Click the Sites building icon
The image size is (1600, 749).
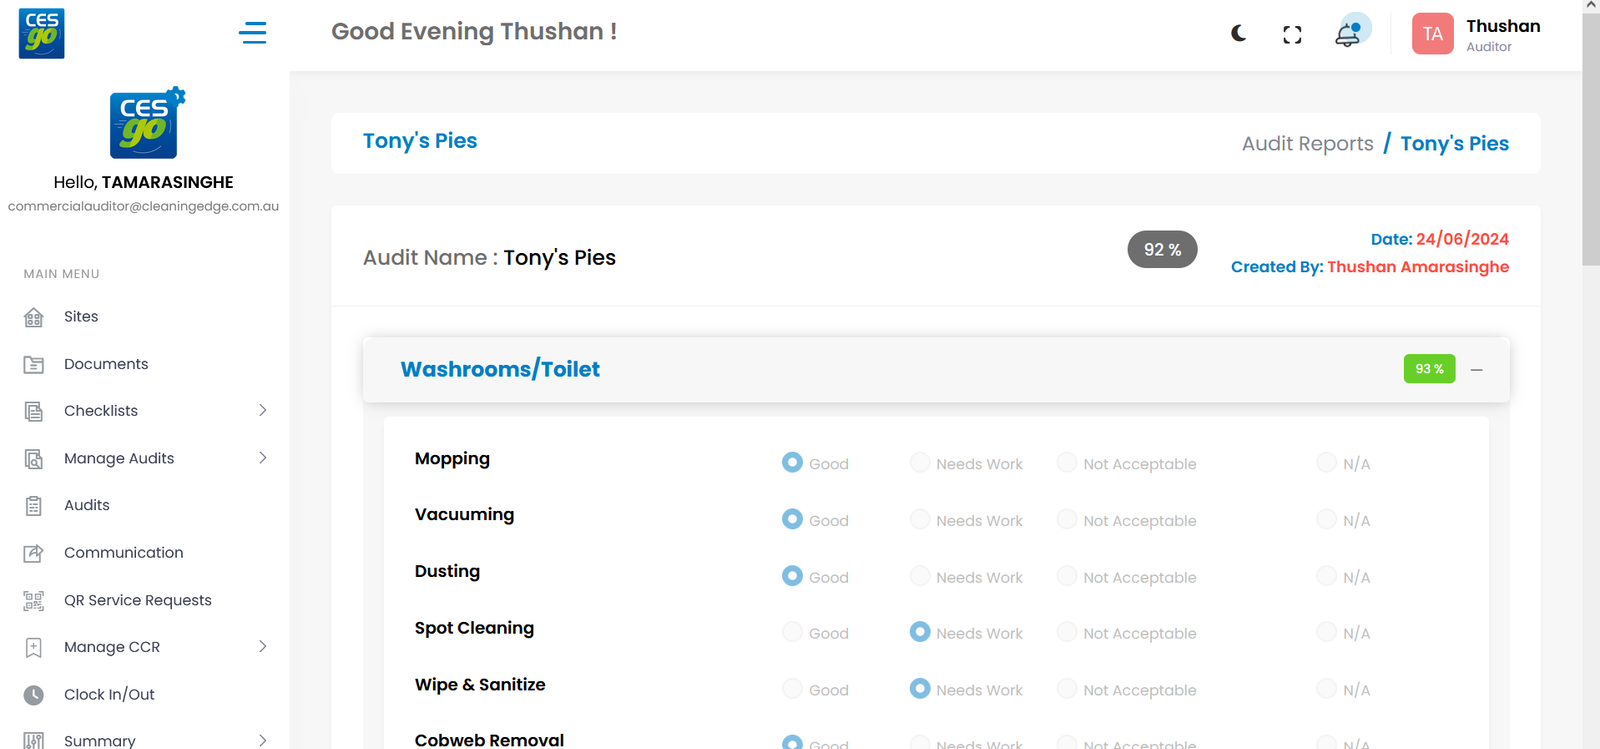coord(34,317)
